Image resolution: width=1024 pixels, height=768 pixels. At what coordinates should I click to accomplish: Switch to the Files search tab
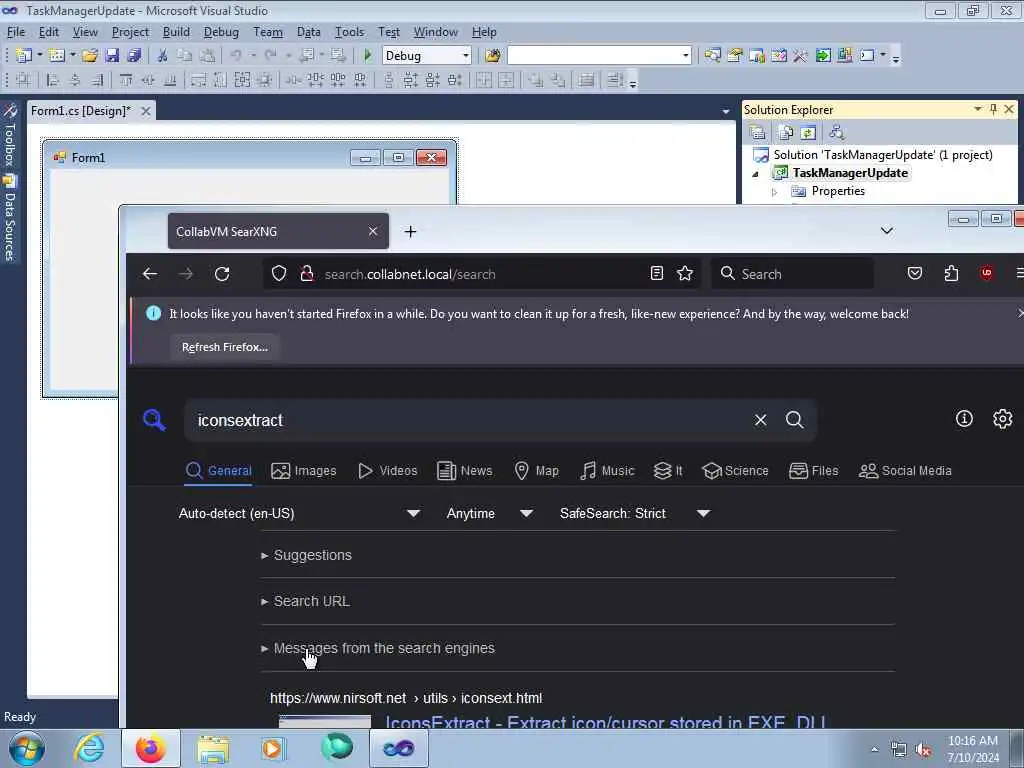814,471
